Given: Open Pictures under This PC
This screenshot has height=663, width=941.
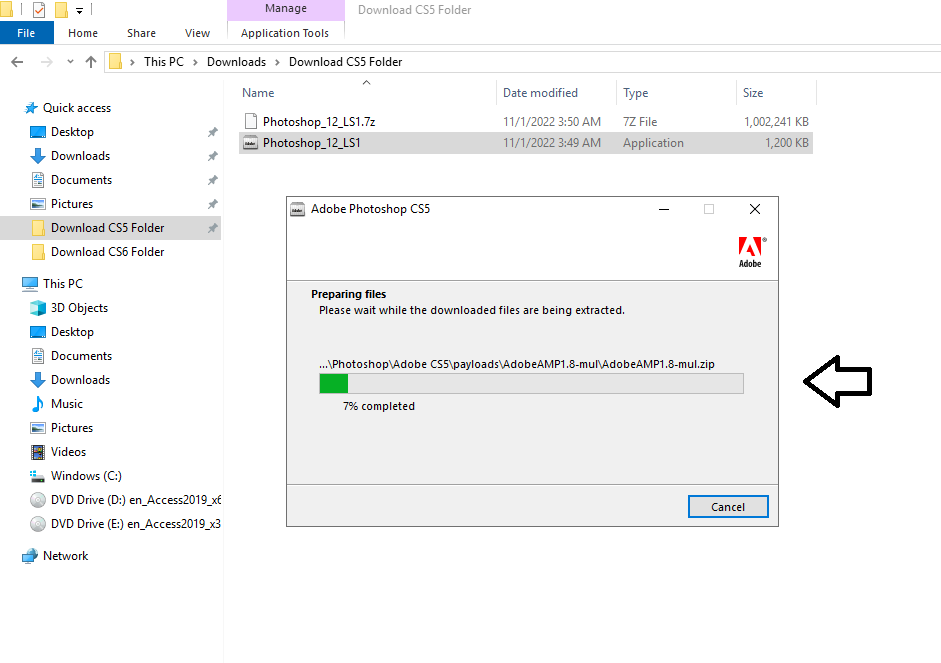Looking at the screenshot, I should 72,428.
